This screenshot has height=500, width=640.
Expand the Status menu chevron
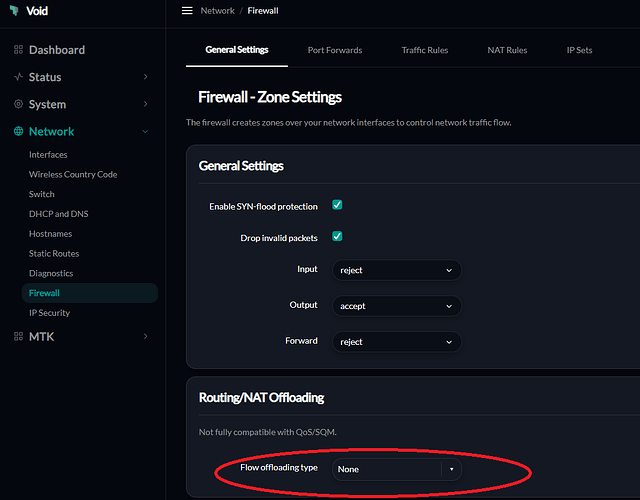click(145, 77)
